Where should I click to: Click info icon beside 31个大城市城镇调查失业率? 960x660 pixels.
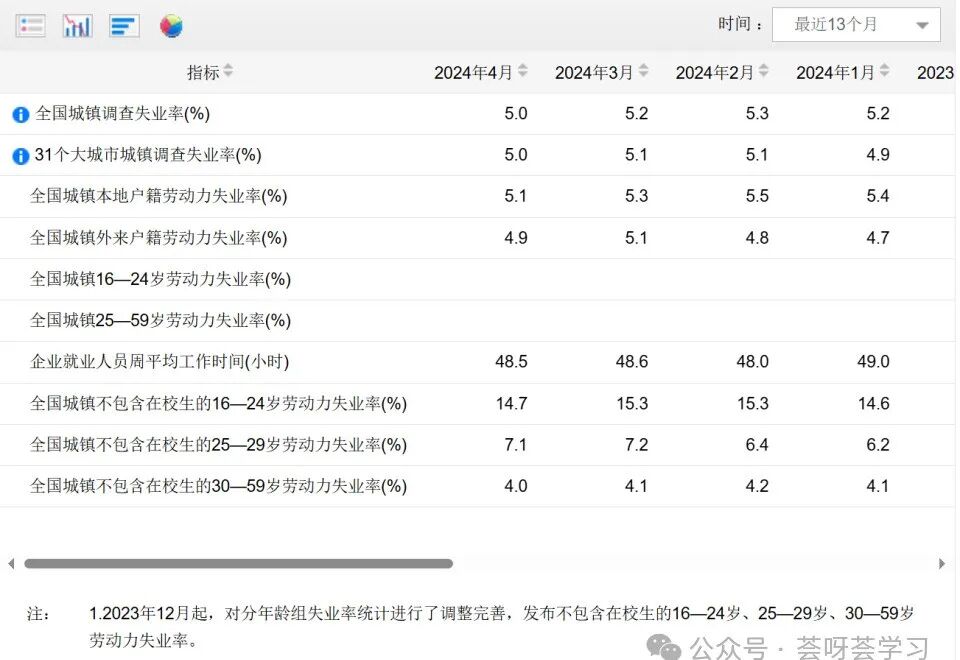click(x=21, y=156)
